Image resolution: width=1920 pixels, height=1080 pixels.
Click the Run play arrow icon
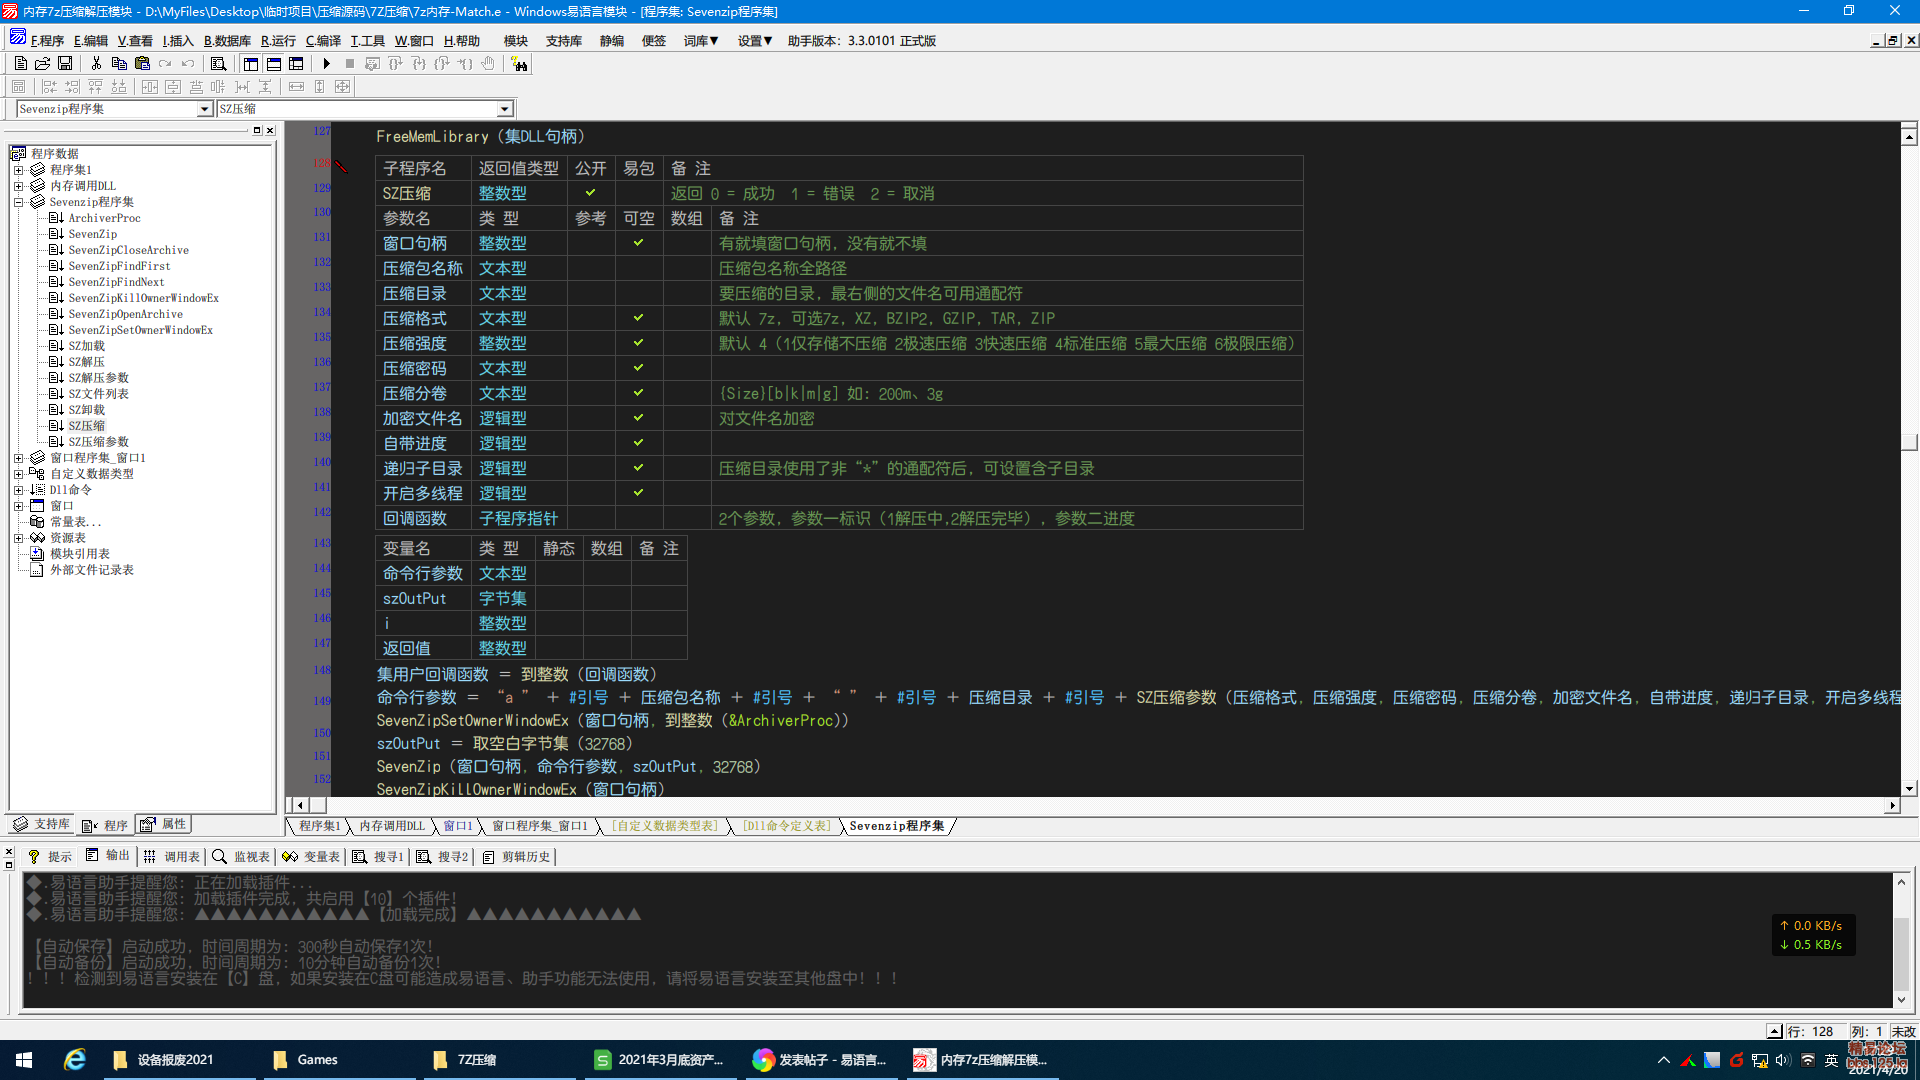coord(326,63)
